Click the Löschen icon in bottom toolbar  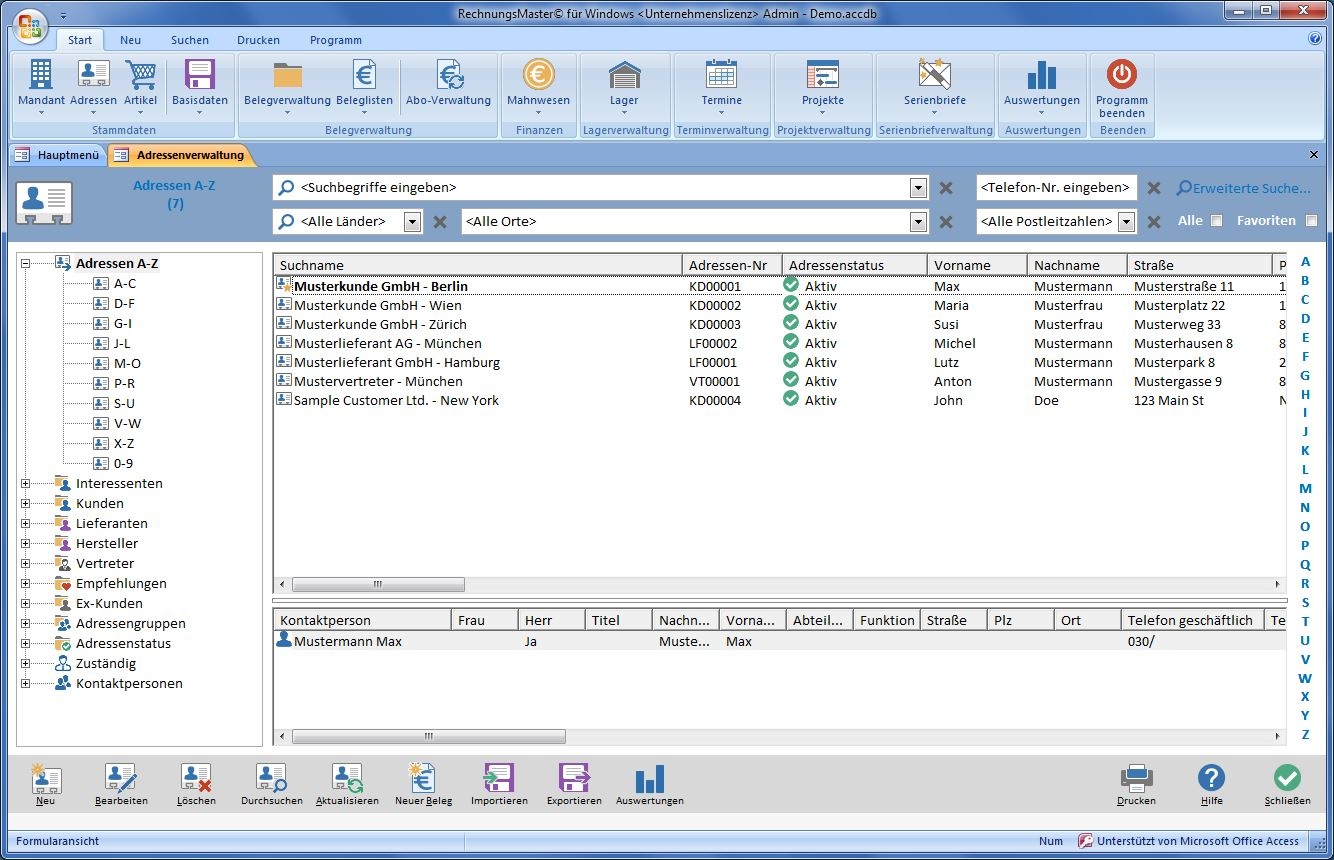pyautogui.click(x=196, y=780)
